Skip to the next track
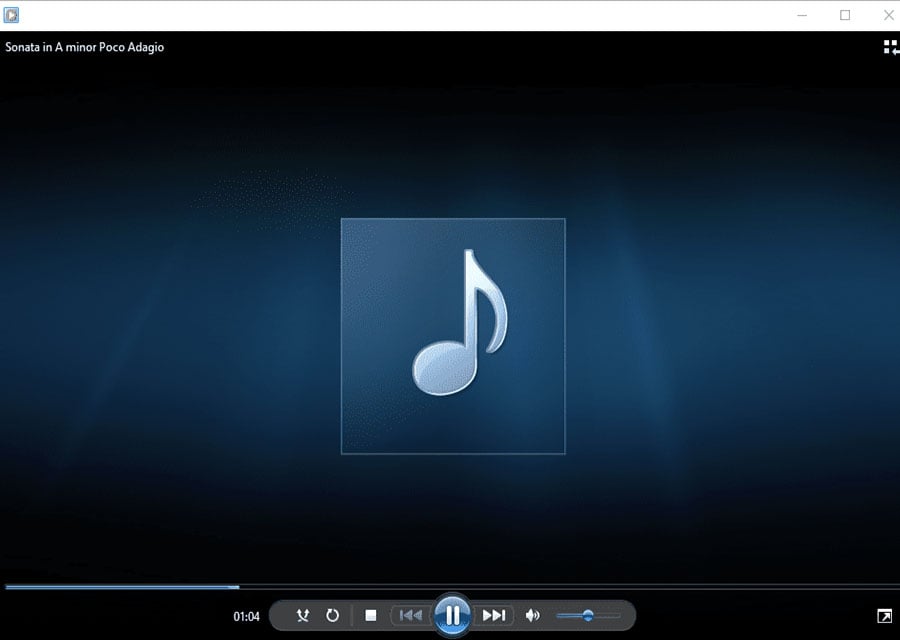The width and height of the screenshot is (900, 640). 494,616
